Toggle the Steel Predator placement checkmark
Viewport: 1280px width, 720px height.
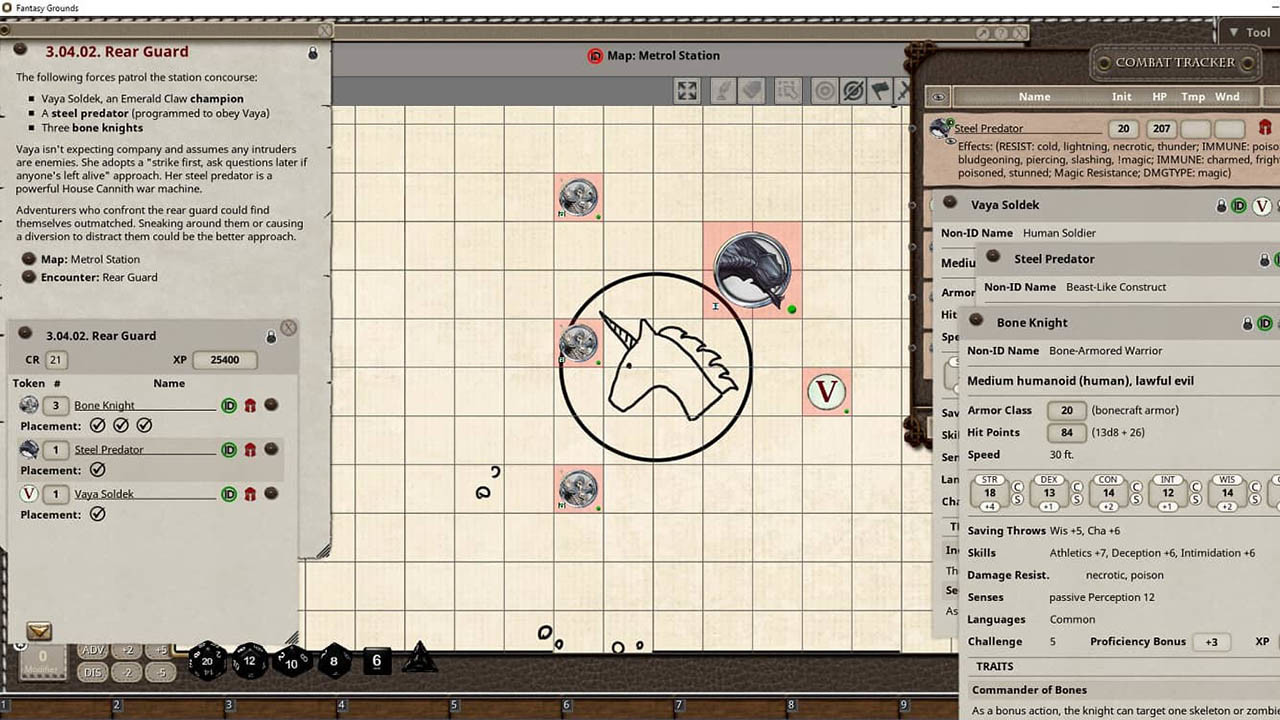point(97,470)
